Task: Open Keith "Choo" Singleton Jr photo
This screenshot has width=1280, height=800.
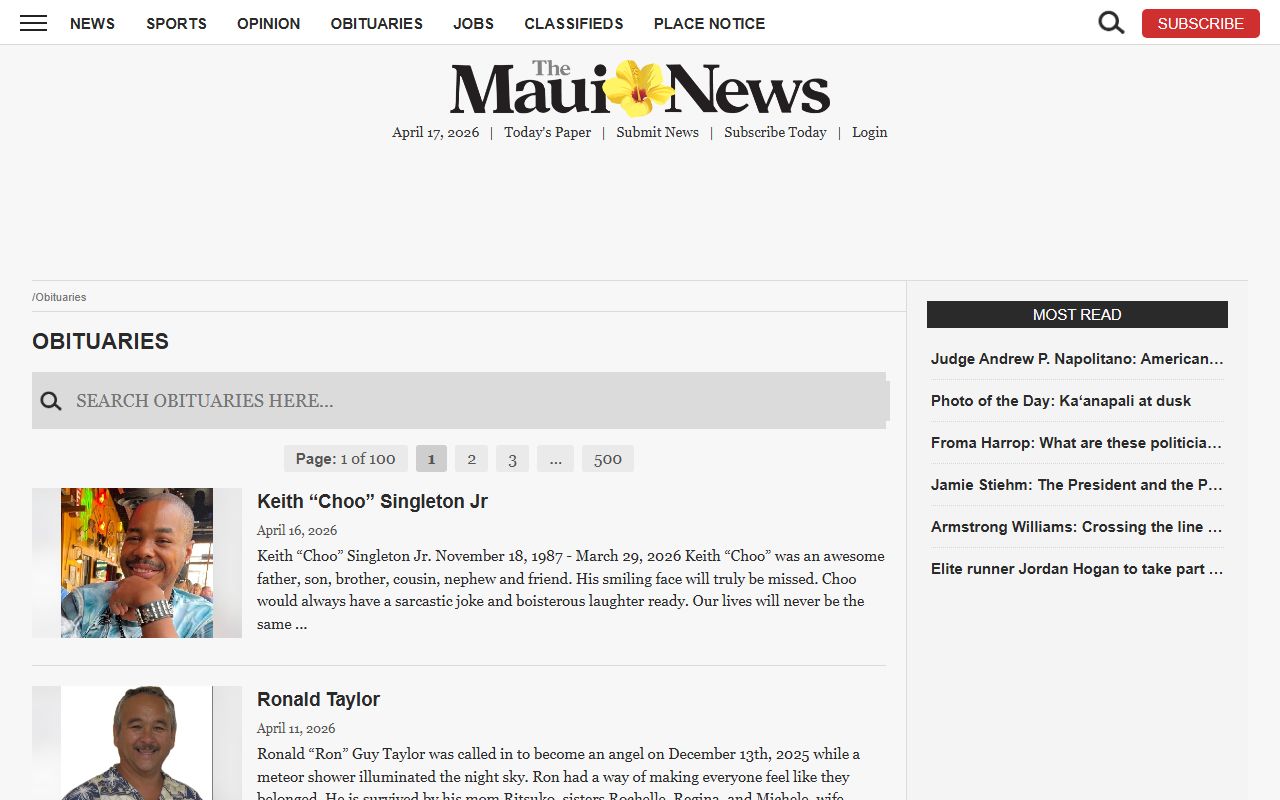Action: (137, 563)
